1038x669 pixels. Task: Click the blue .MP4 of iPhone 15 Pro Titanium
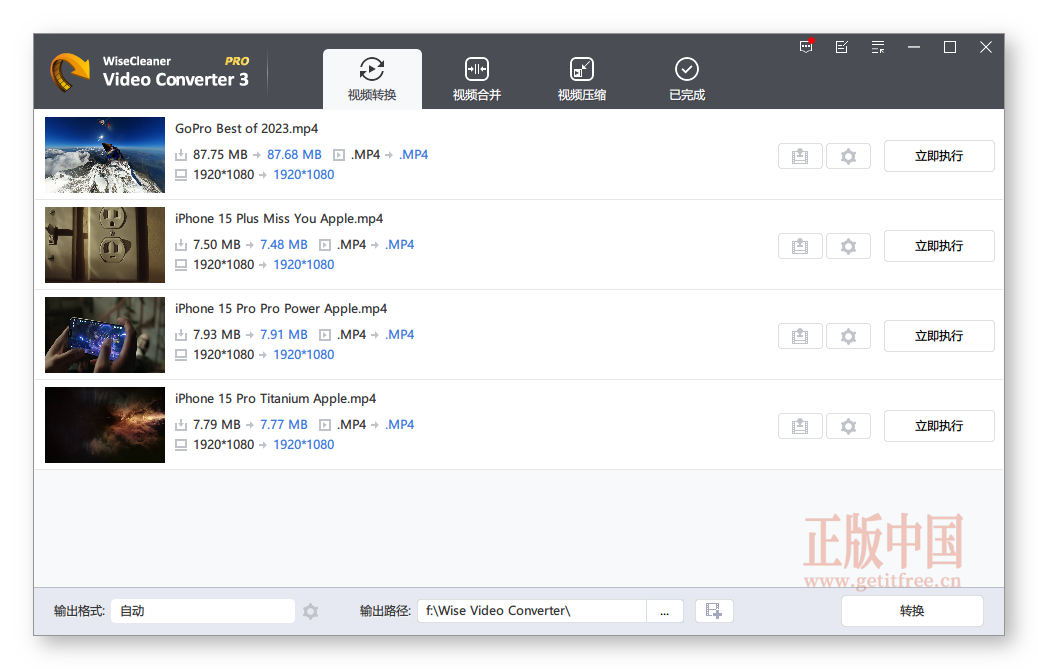point(400,425)
